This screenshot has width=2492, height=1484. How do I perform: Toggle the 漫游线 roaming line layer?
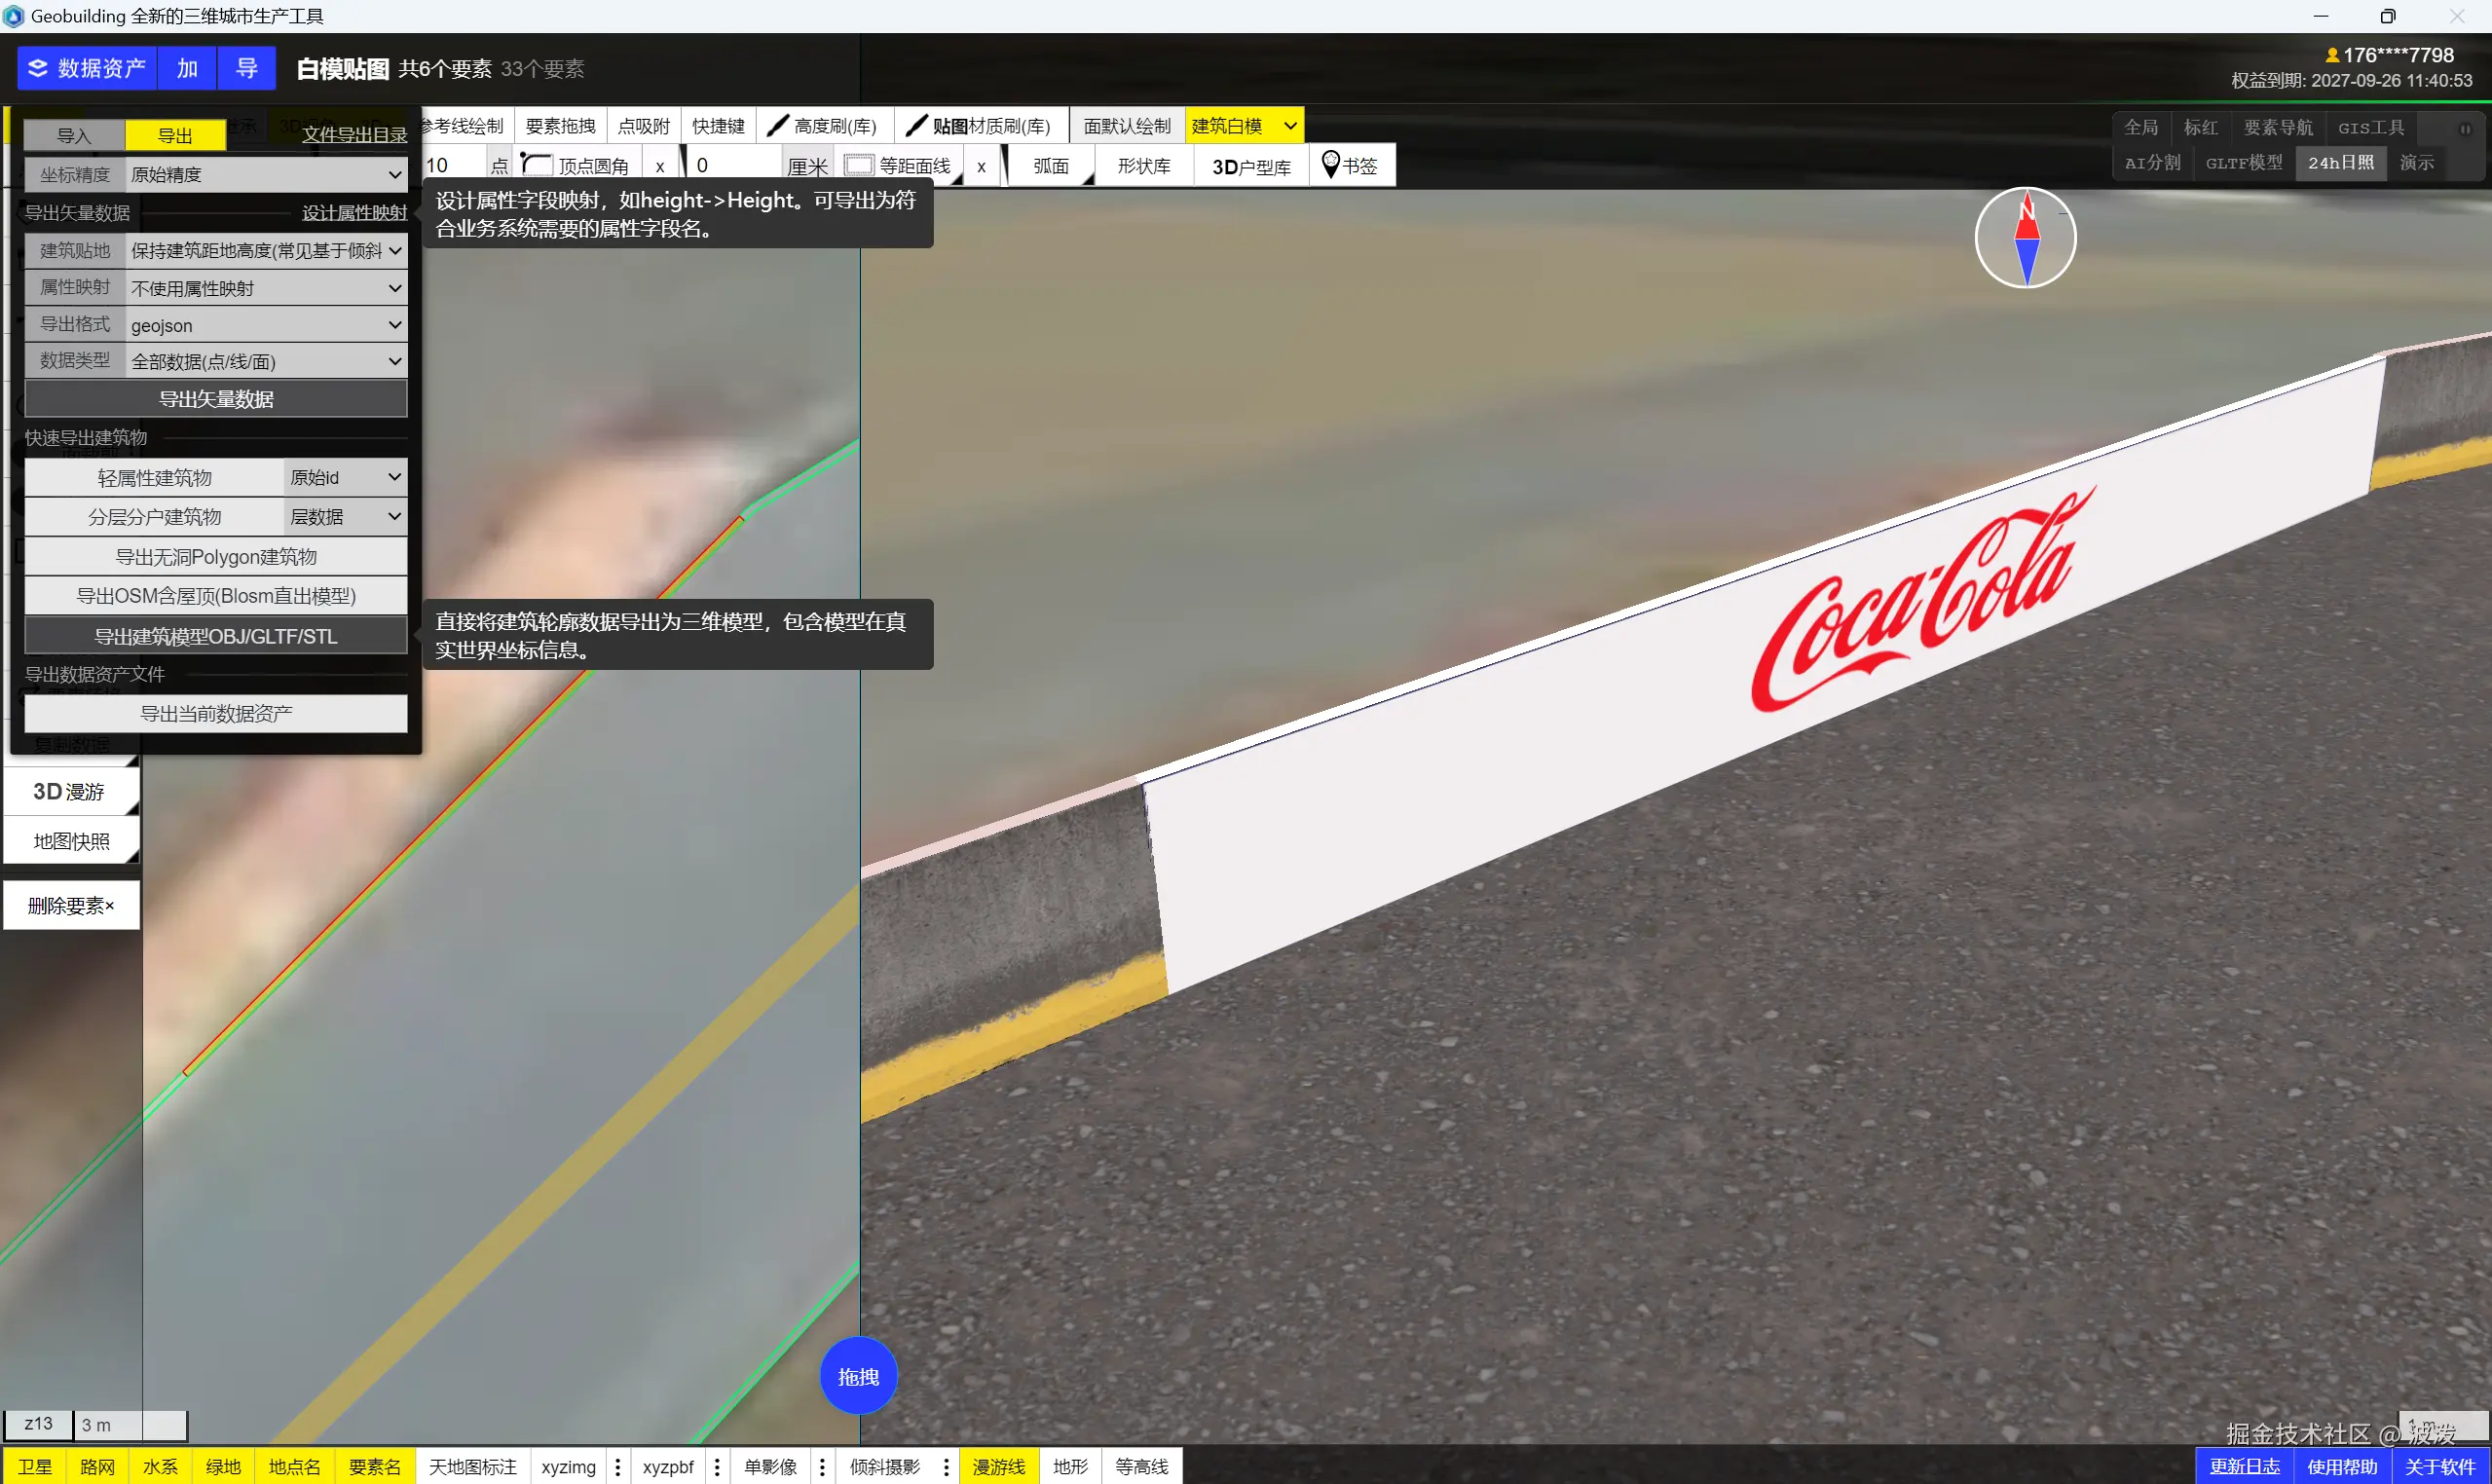[x=998, y=1467]
